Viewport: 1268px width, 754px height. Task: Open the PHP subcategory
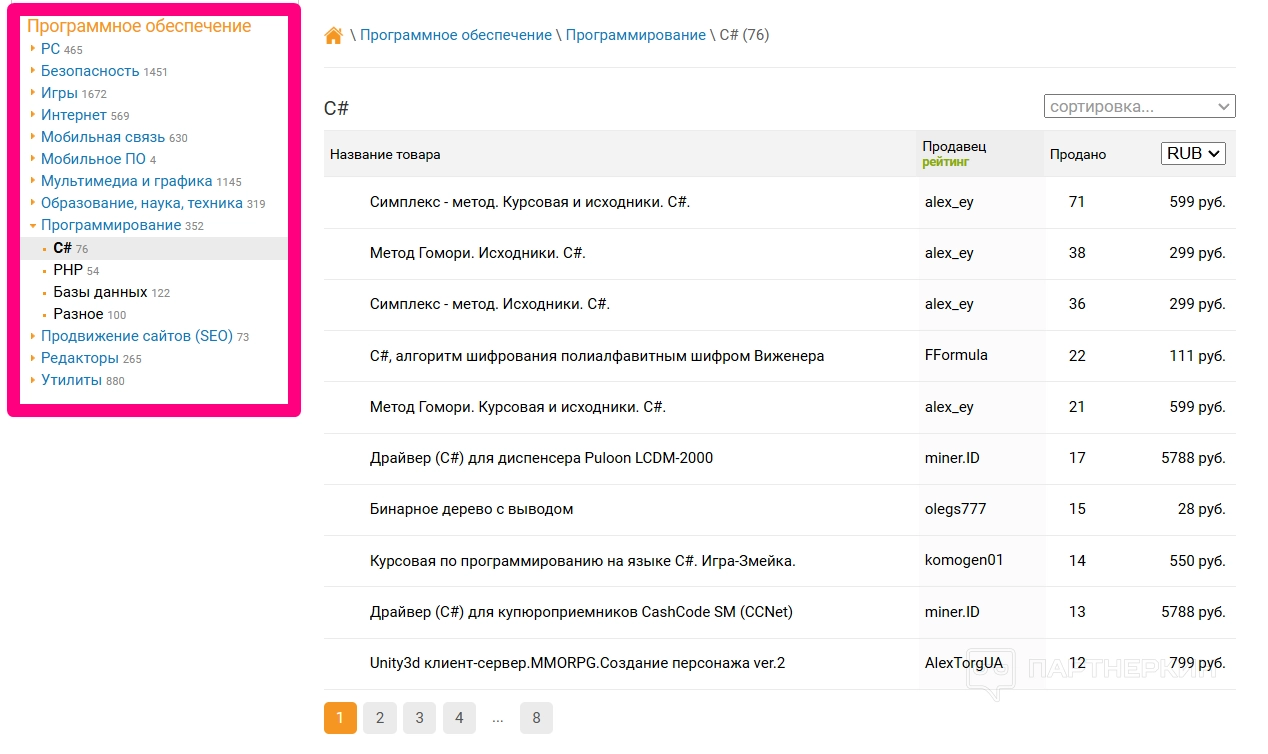68,270
